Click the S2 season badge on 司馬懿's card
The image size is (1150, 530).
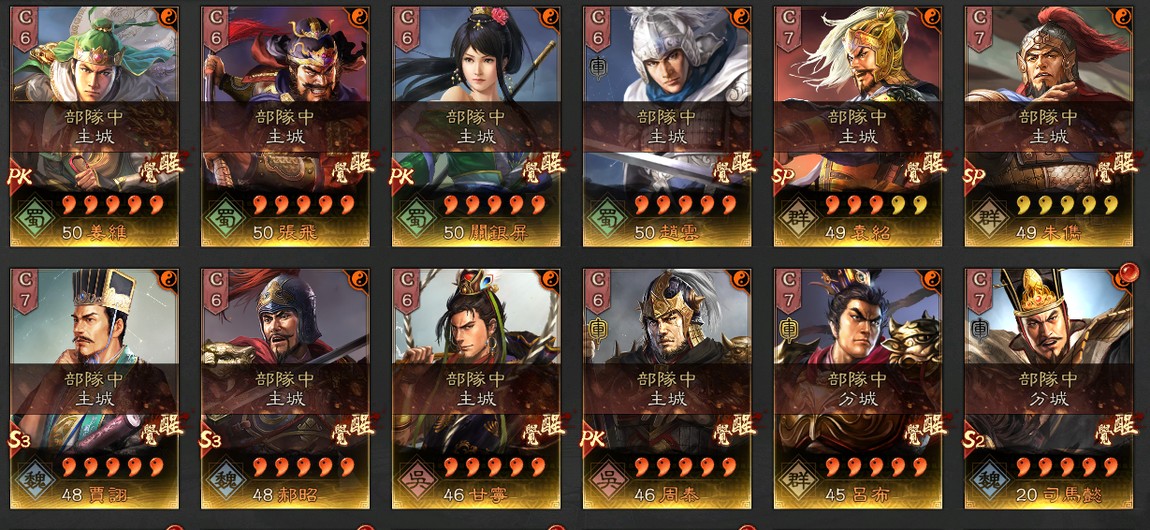click(x=976, y=439)
